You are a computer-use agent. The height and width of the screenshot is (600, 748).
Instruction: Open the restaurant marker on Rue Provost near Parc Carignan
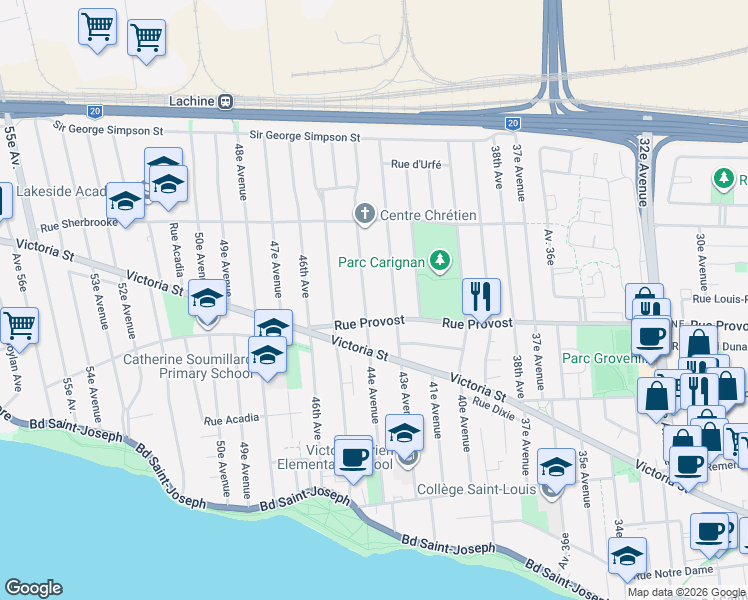481,299
